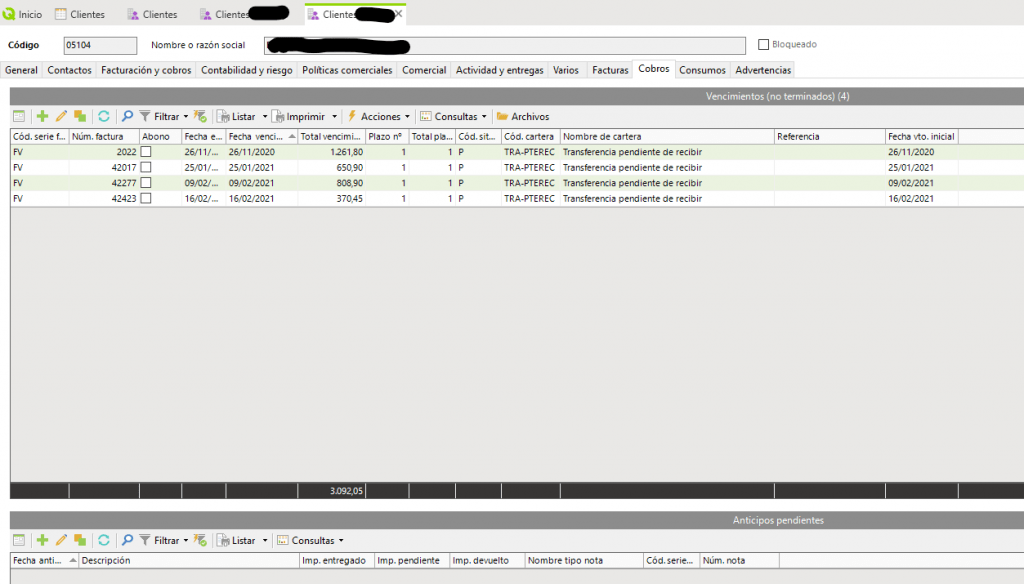Sort by Fecha anti... column in Anticipos
The height and width of the screenshot is (584, 1024).
coord(44,560)
